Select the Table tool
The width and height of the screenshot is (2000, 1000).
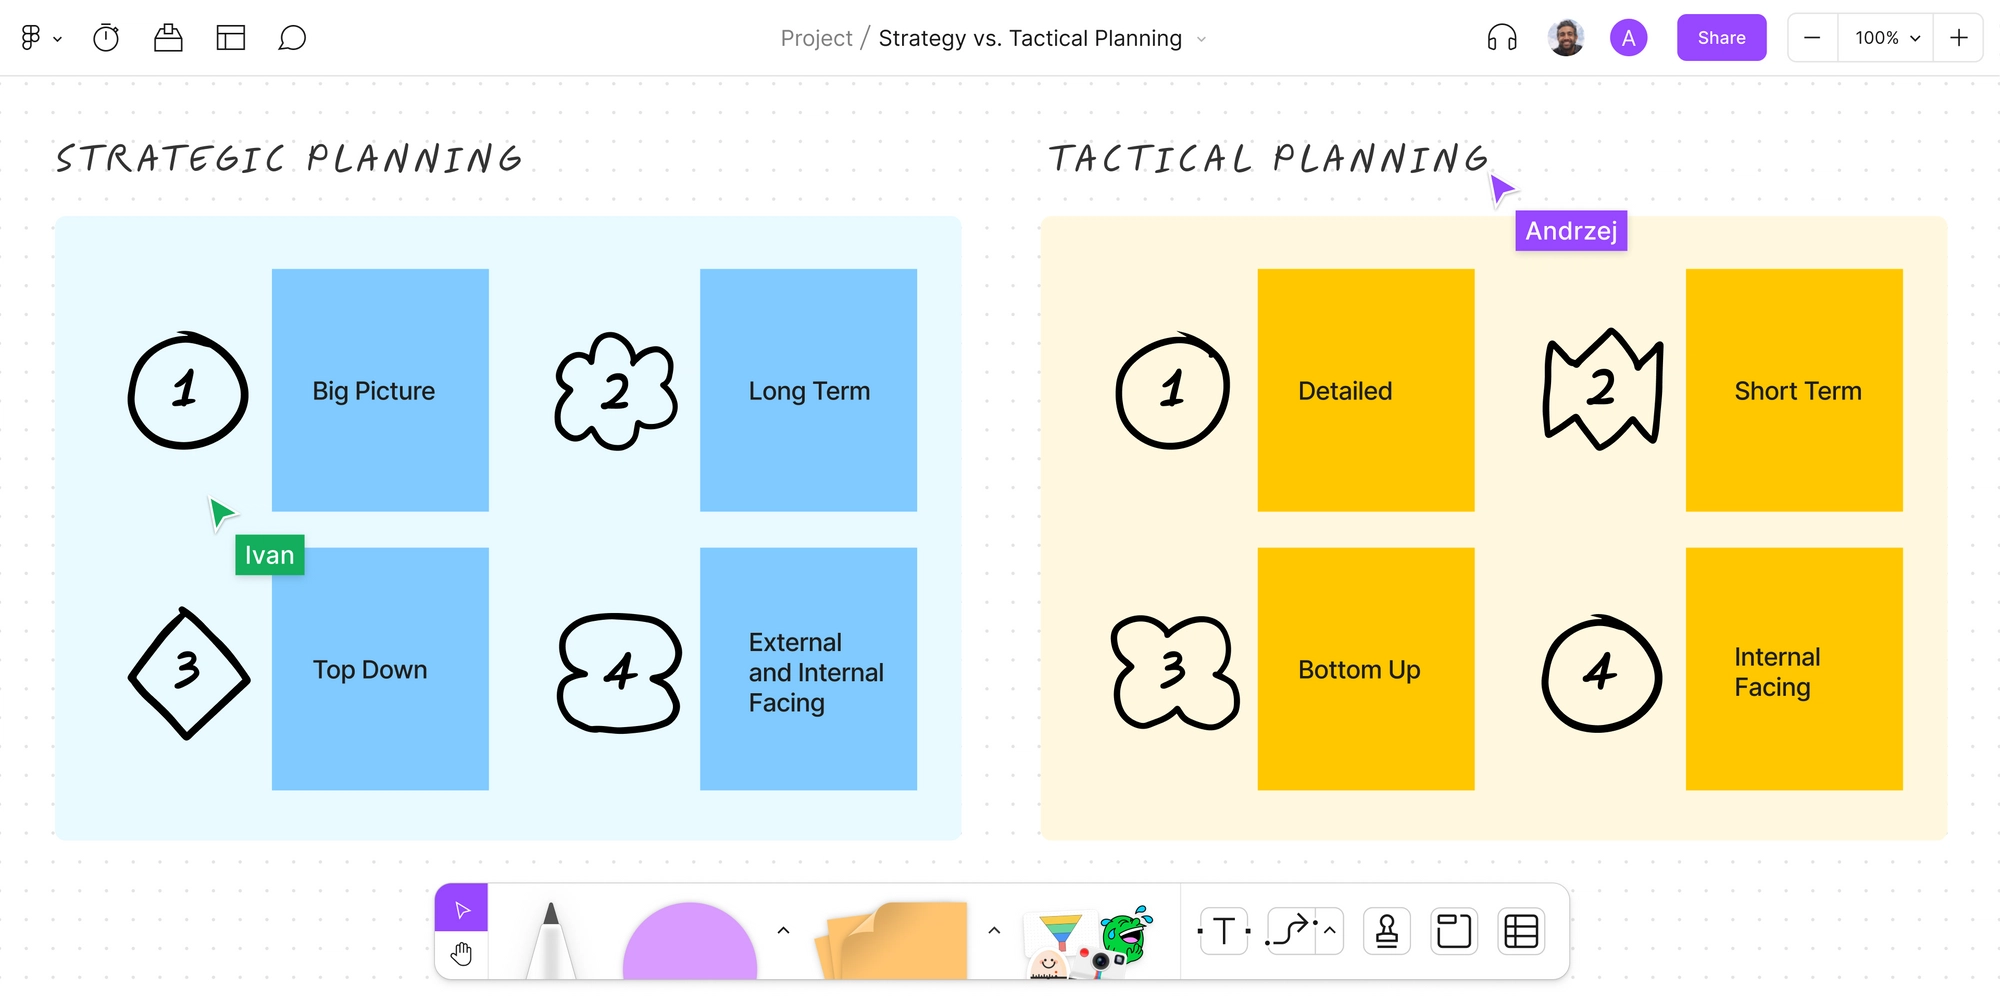[1520, 930]
